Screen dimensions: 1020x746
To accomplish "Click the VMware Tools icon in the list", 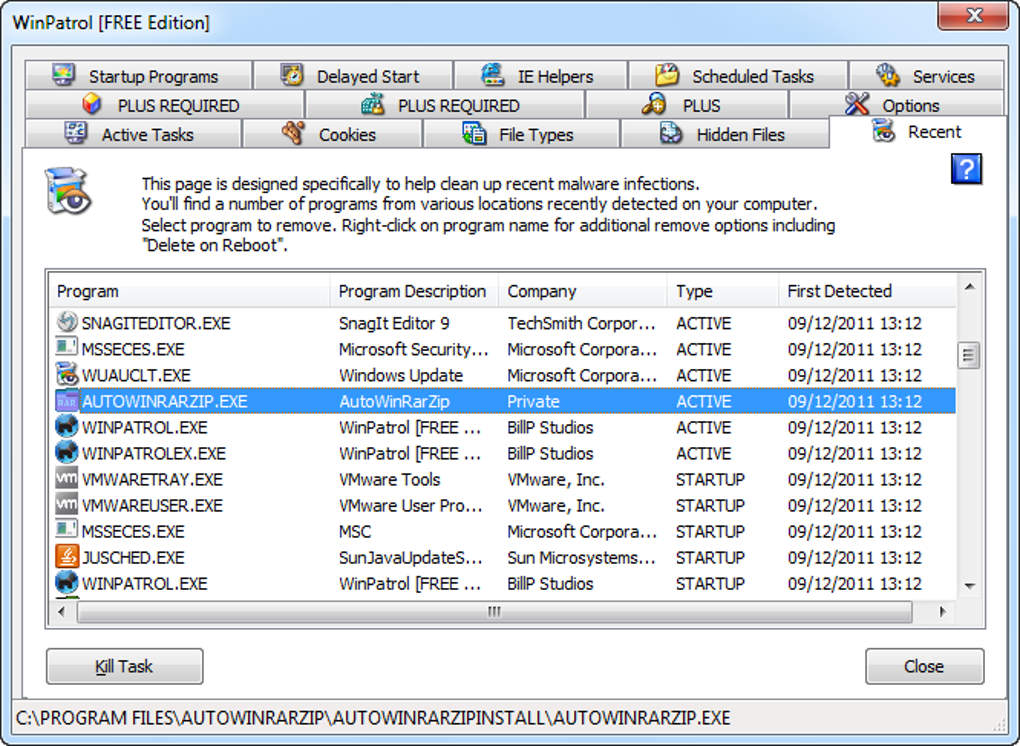I will click(x=62, y=479).
